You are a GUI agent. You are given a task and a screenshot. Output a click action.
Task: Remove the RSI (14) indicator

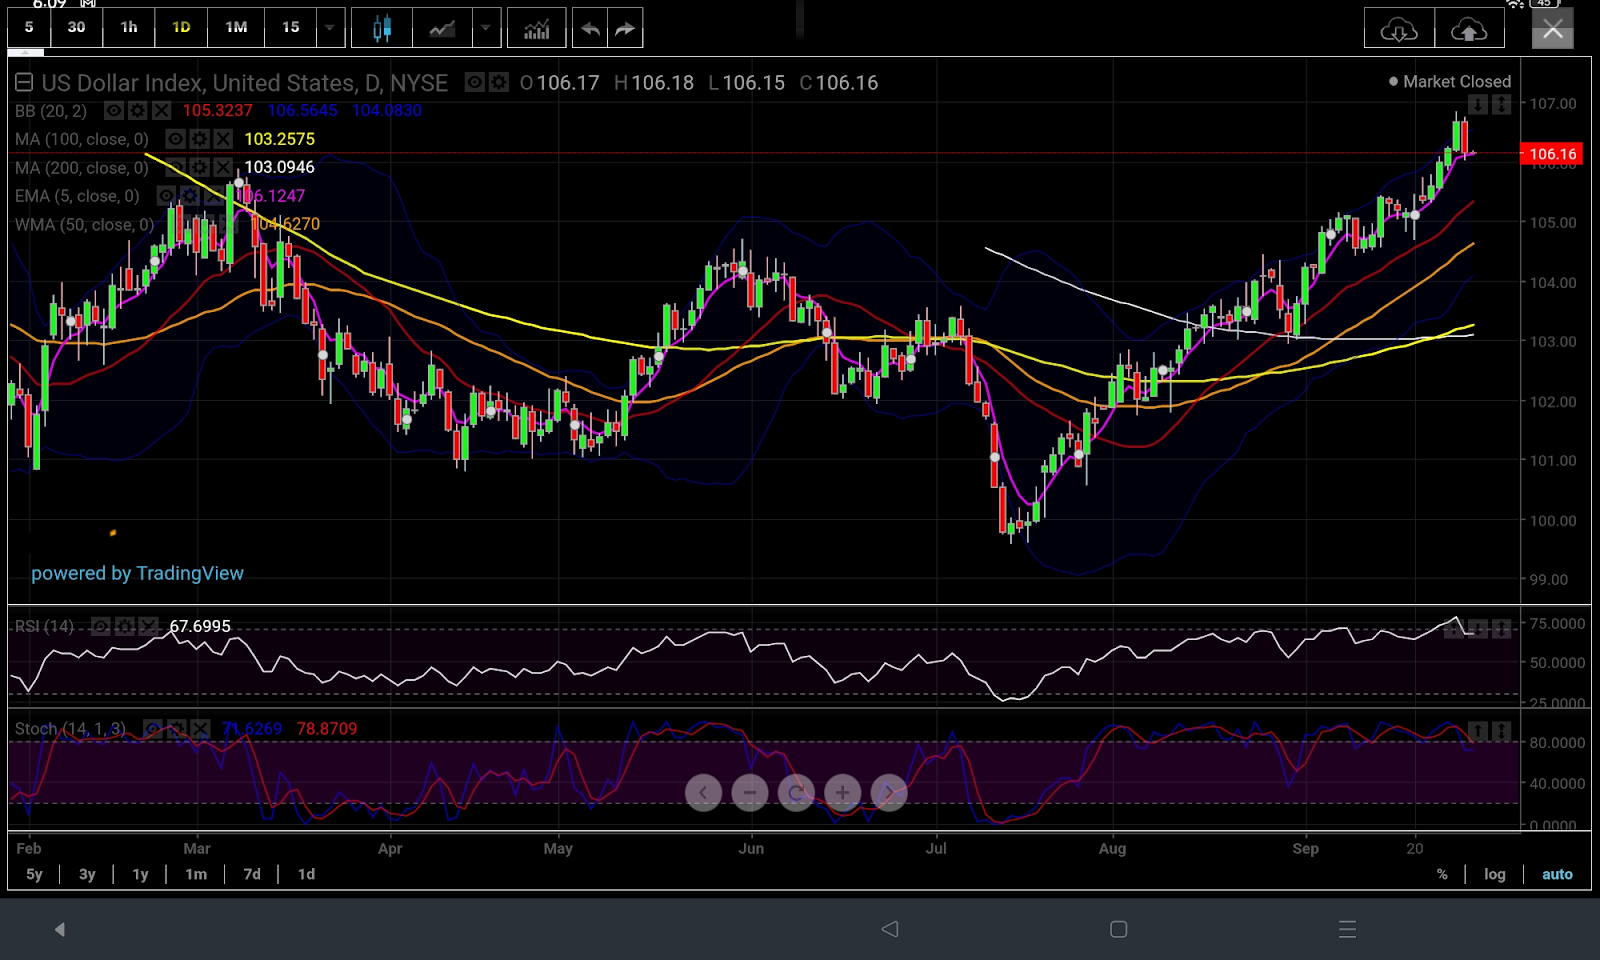pyautogui.click(x=148, y=626)
